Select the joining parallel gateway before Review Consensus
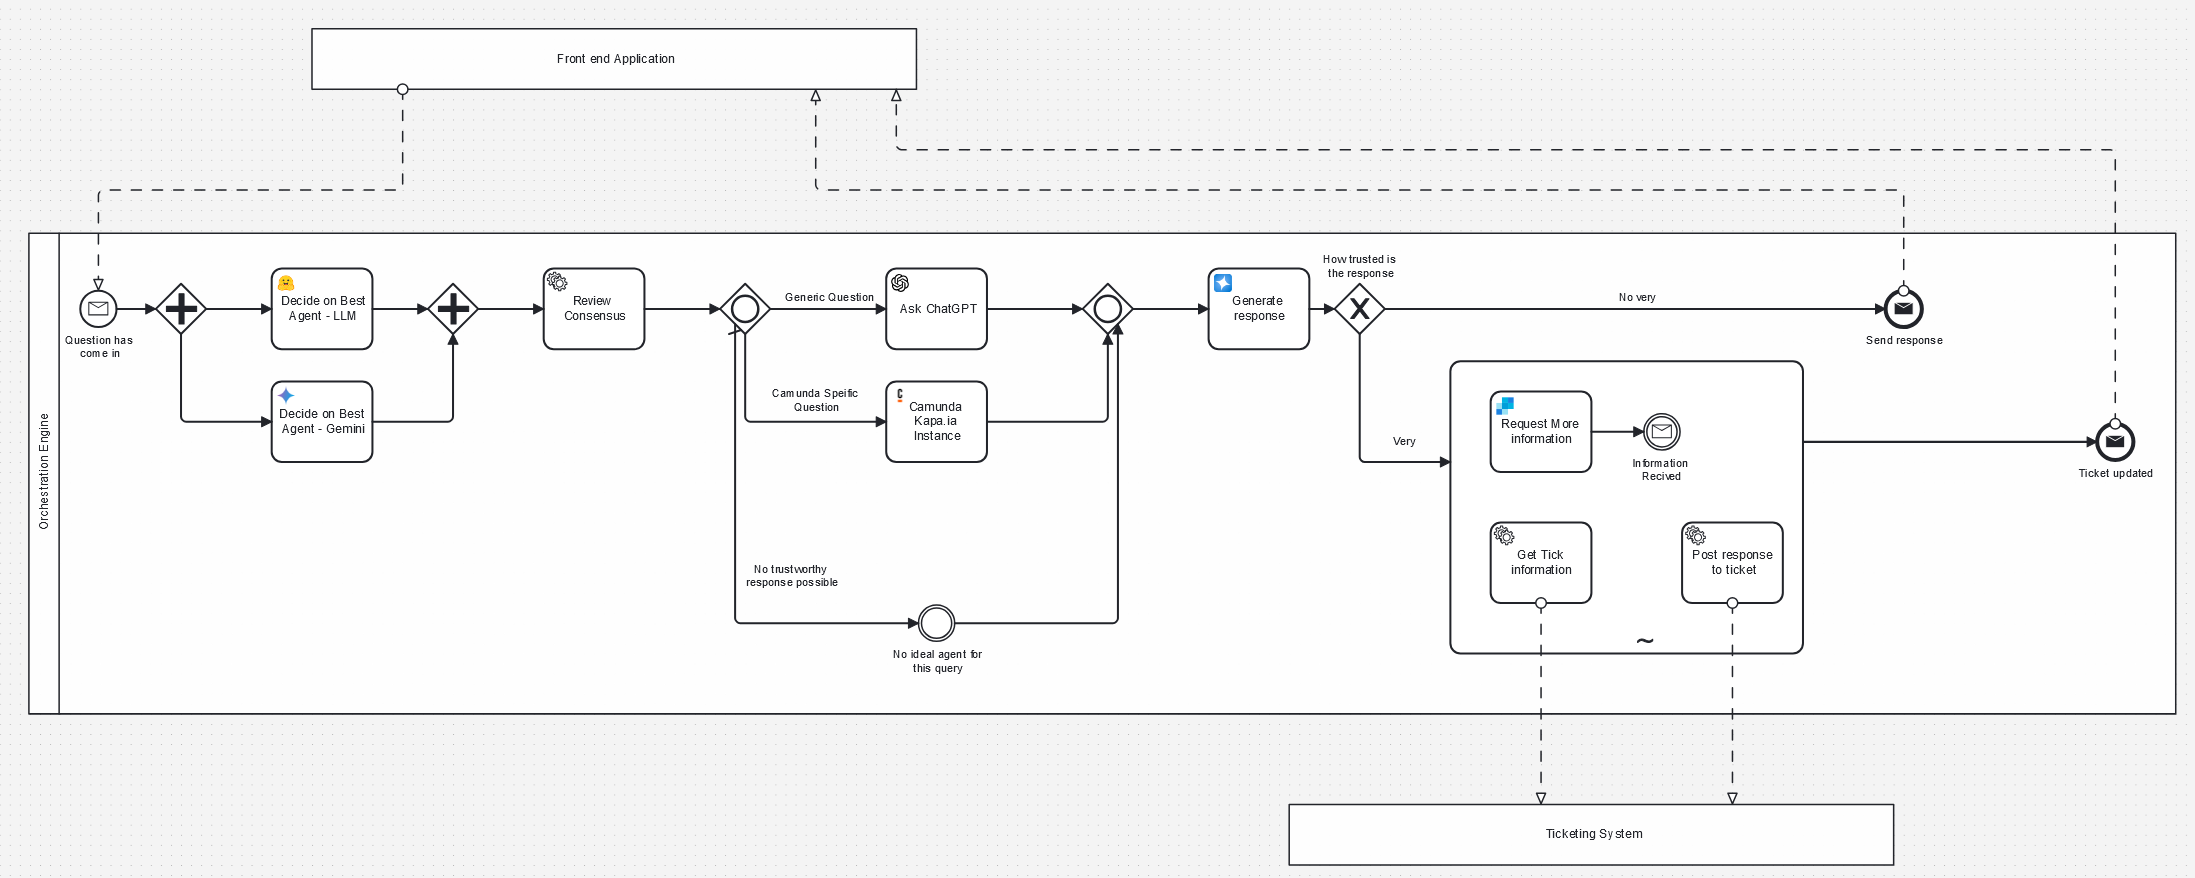The width and height of the screenshot is (2195, 878). [x=453, y=309]
